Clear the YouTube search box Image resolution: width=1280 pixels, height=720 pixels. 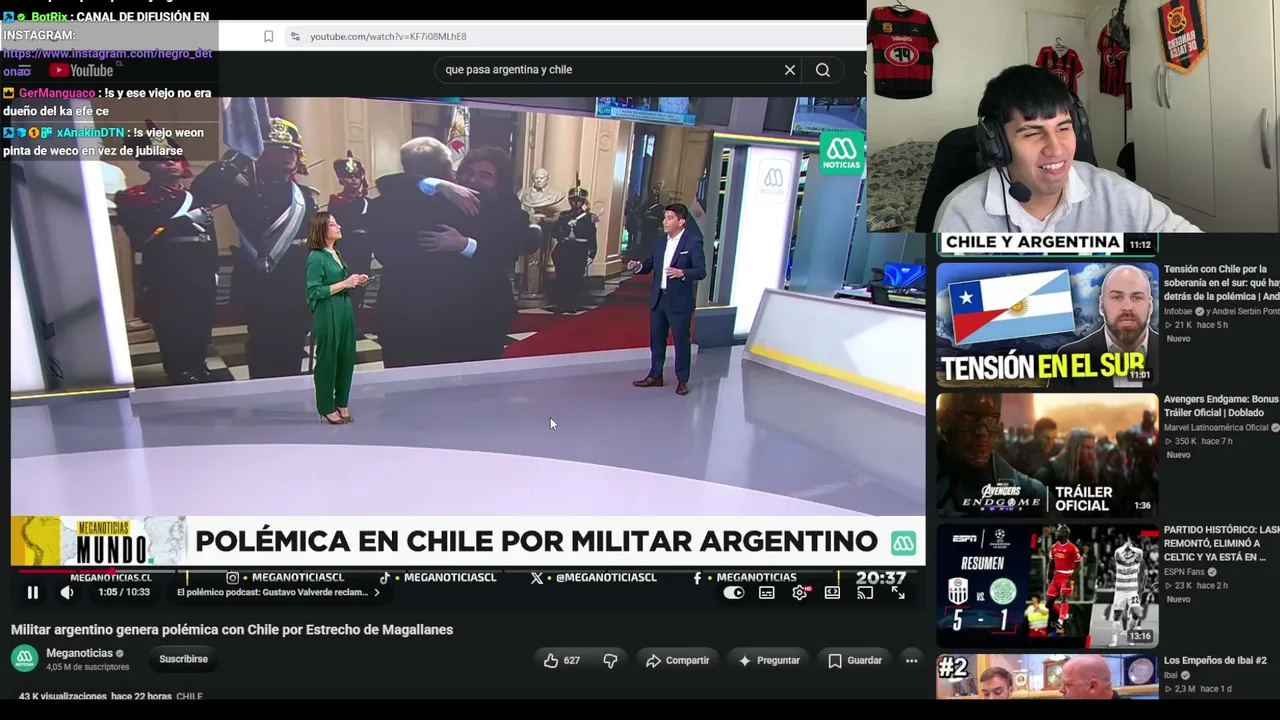[790, 70]
